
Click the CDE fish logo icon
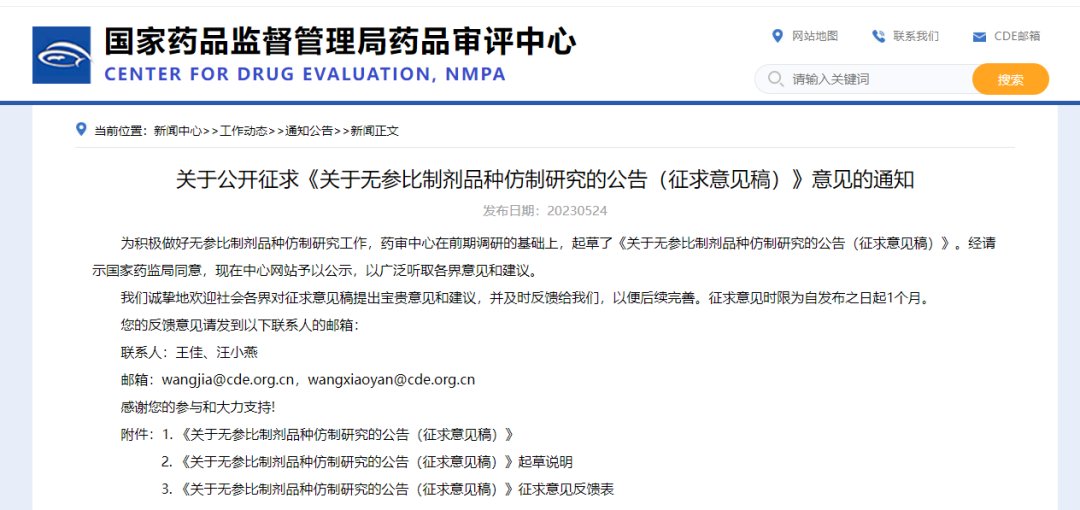61,55
